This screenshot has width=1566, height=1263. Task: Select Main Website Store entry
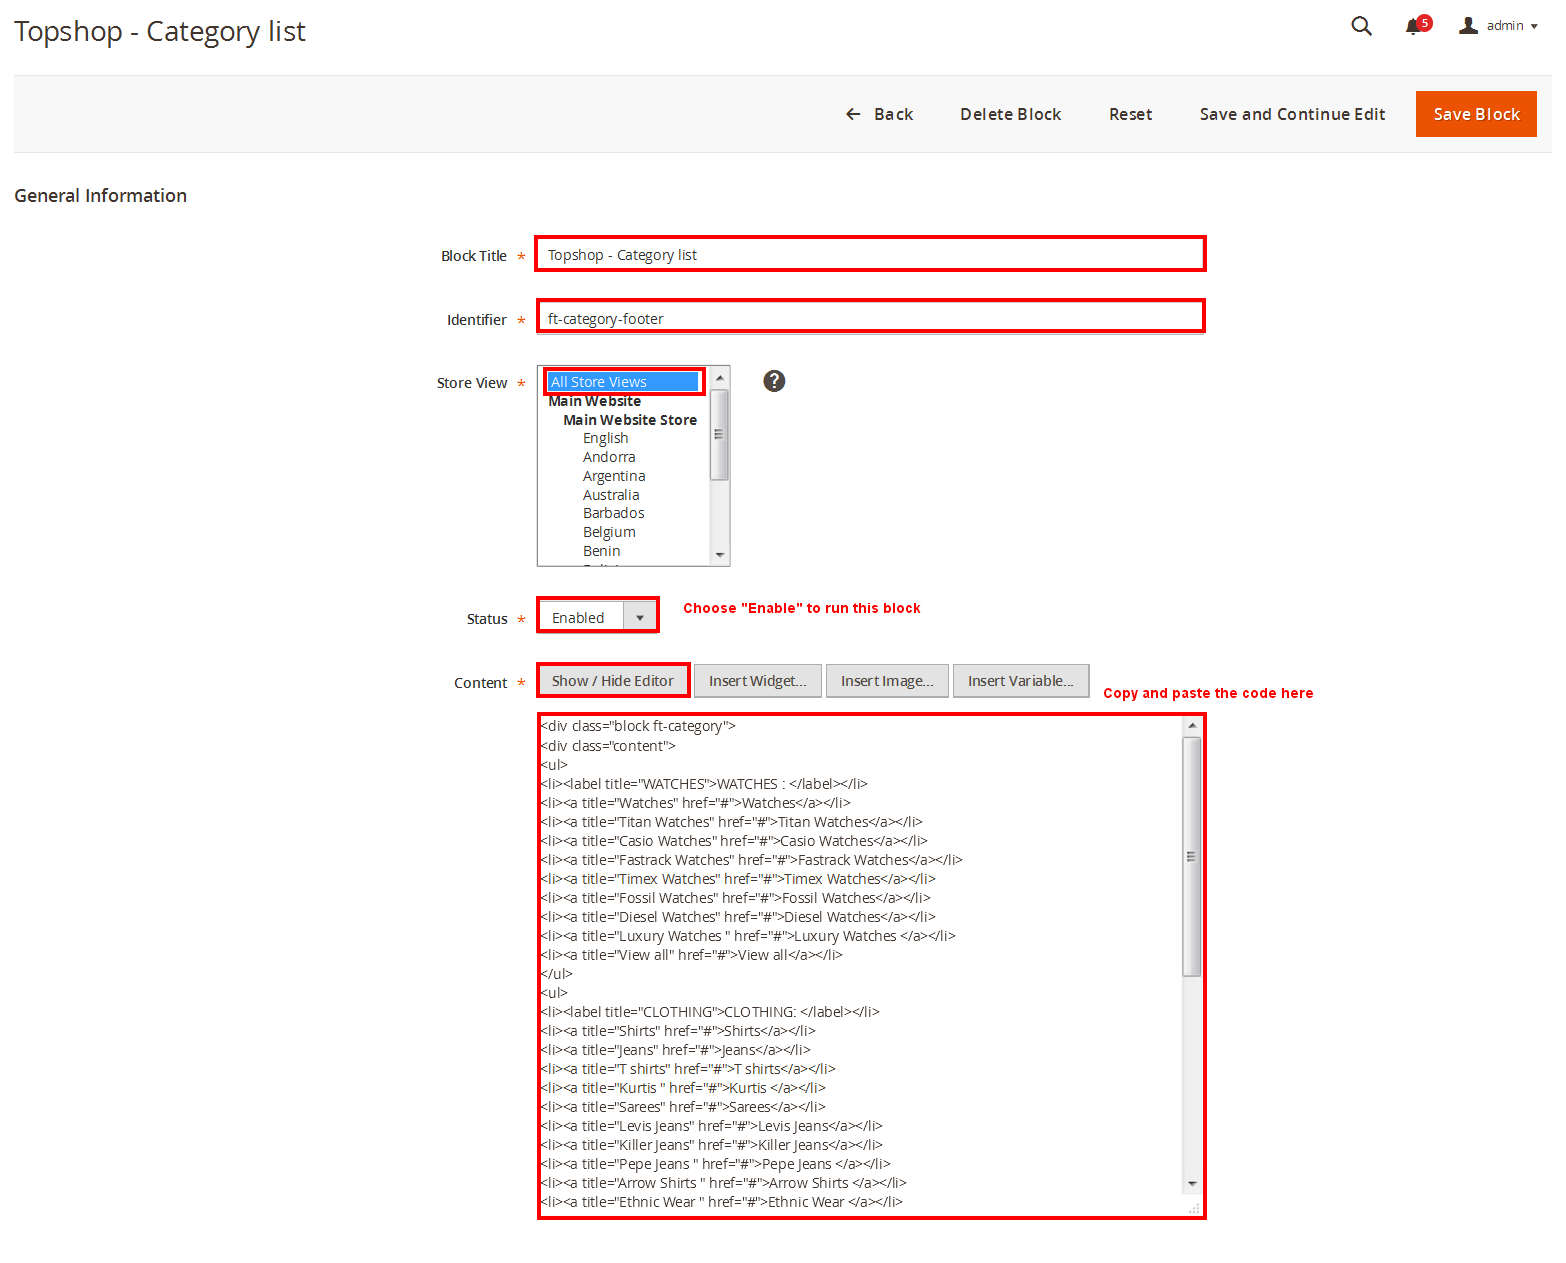[x=629, y=420]
